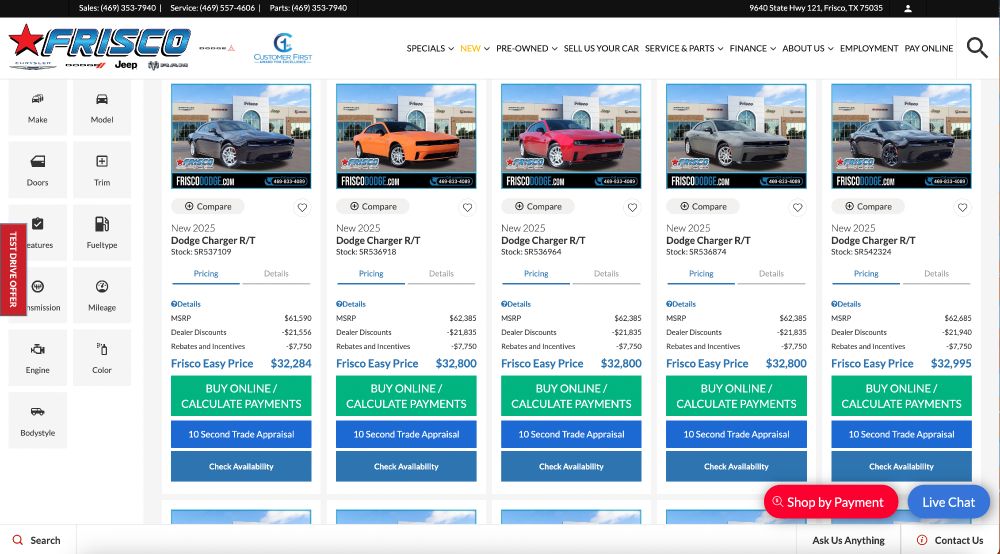Click Buy Online for the $32,284 Charger
Viewport: 1000px width, 554px height.
[x=241, y=396]
